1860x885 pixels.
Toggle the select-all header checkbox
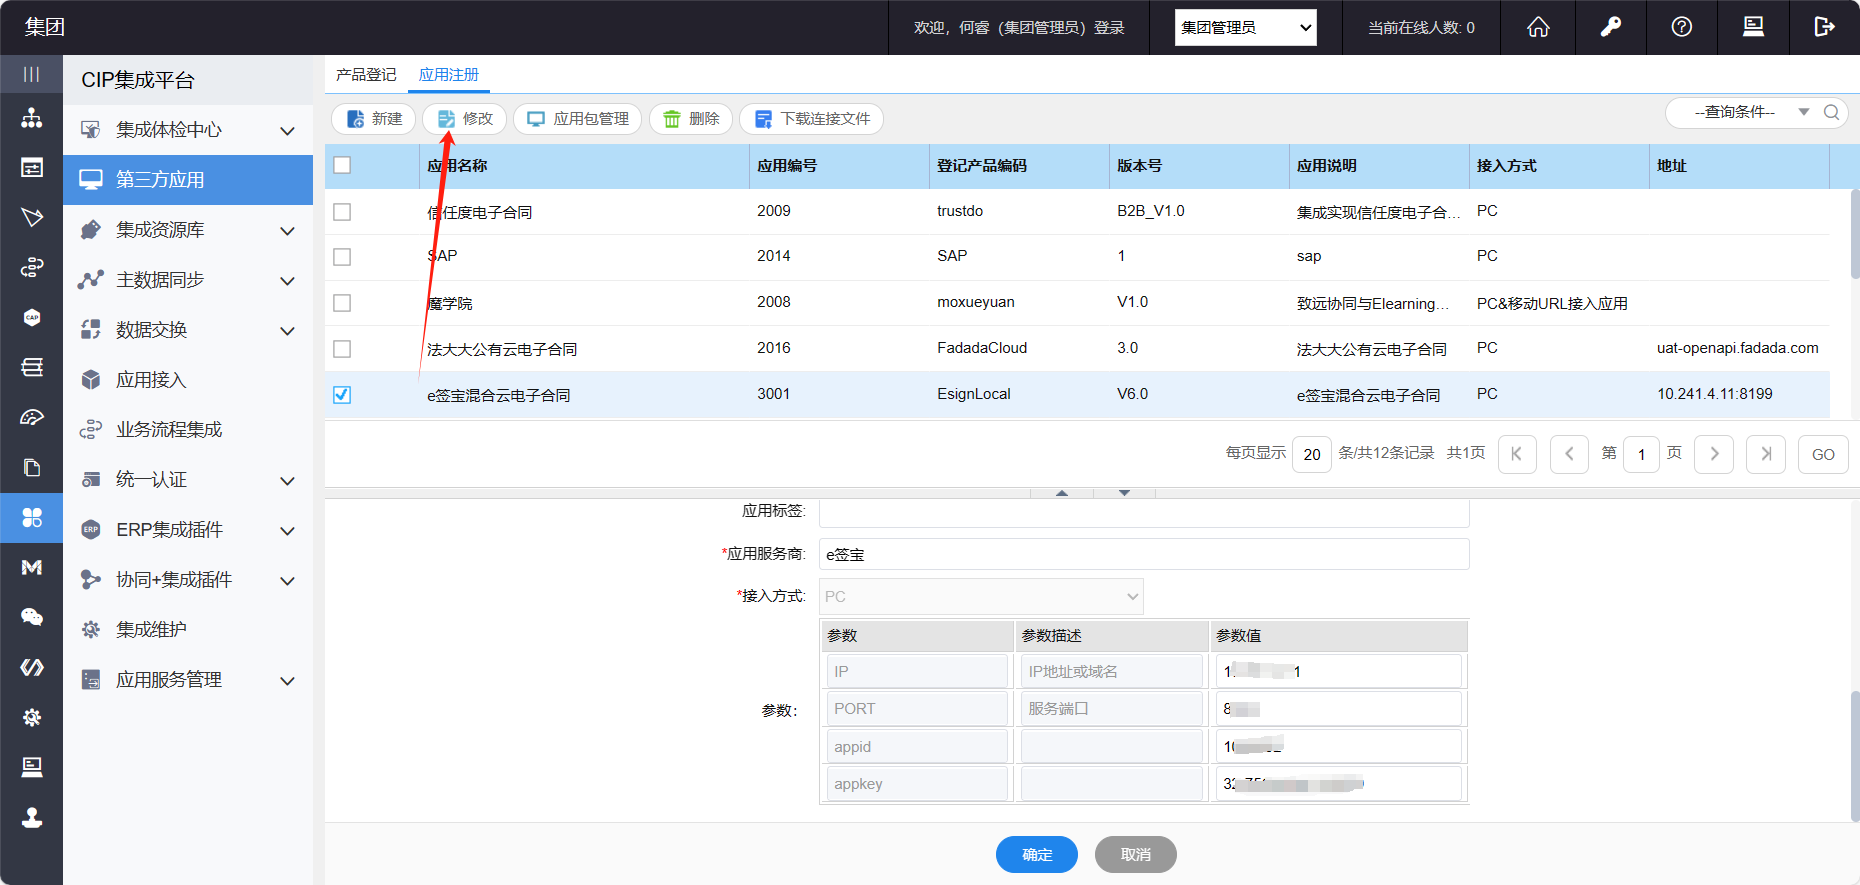(x=342, y=165)
